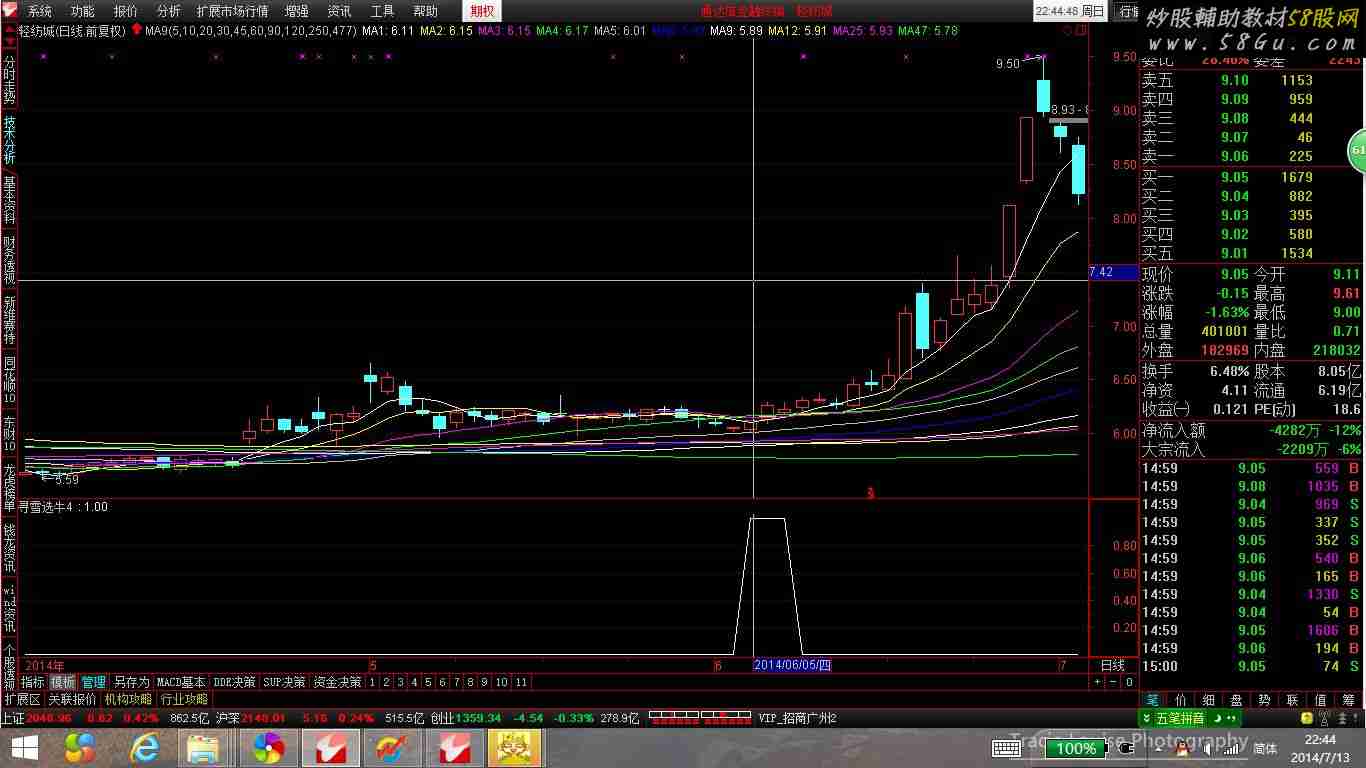
Task: Click the application logo in top-left corner
Action: point(10,11)
